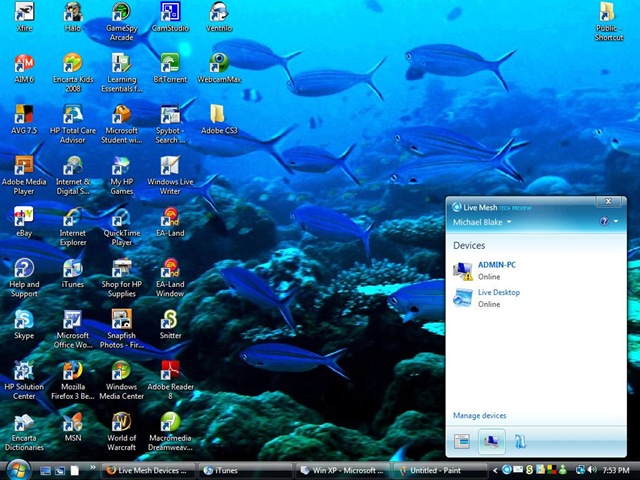Open the Ventrilo shortcut
Image resolution: width=640 pixels, height=480 pixels.
219,16
